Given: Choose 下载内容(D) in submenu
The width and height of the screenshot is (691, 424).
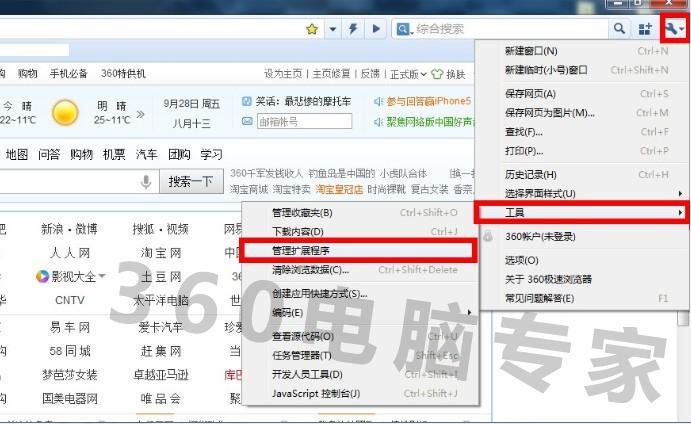Looking at the screenshot, I should [360, 232].
